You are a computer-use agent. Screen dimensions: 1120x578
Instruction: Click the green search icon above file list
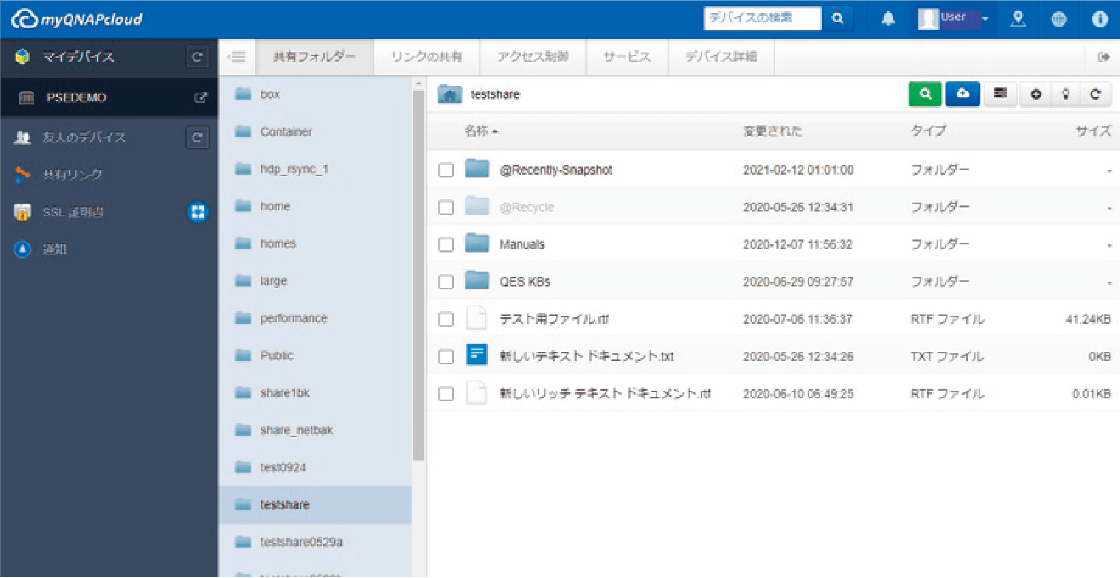(924, 92)
